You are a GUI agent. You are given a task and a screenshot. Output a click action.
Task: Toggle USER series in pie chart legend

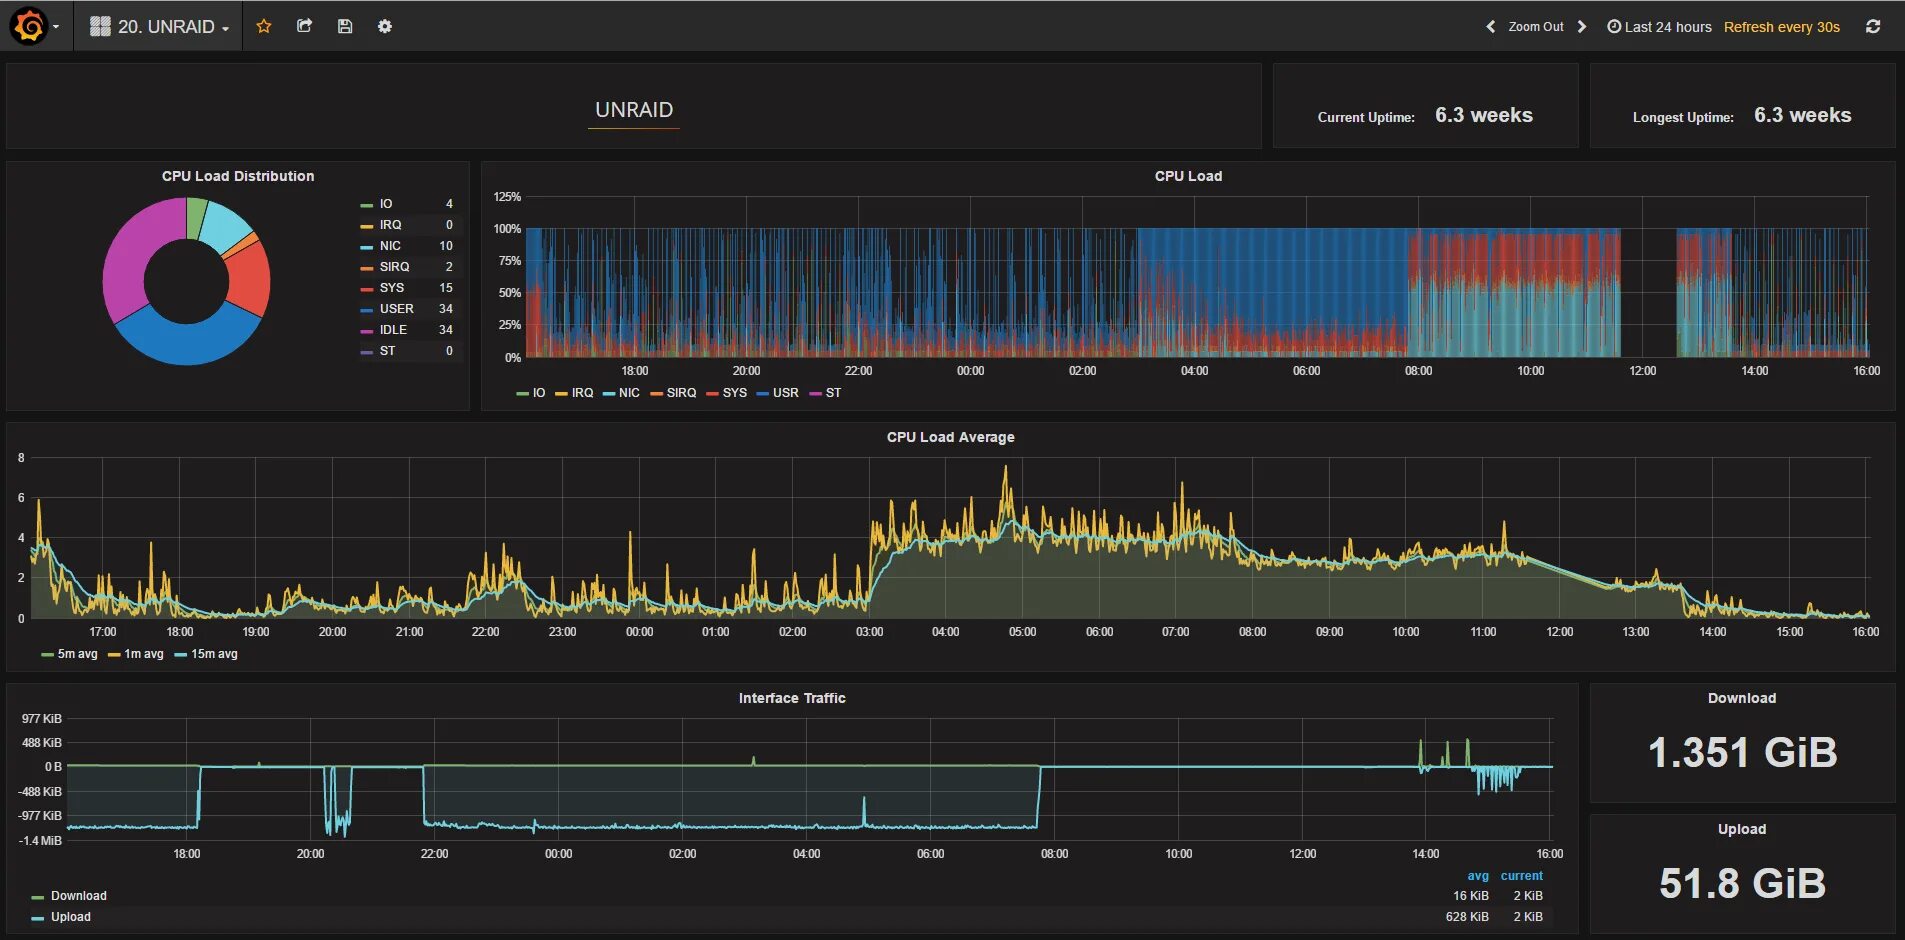click(x=396, y=309)
